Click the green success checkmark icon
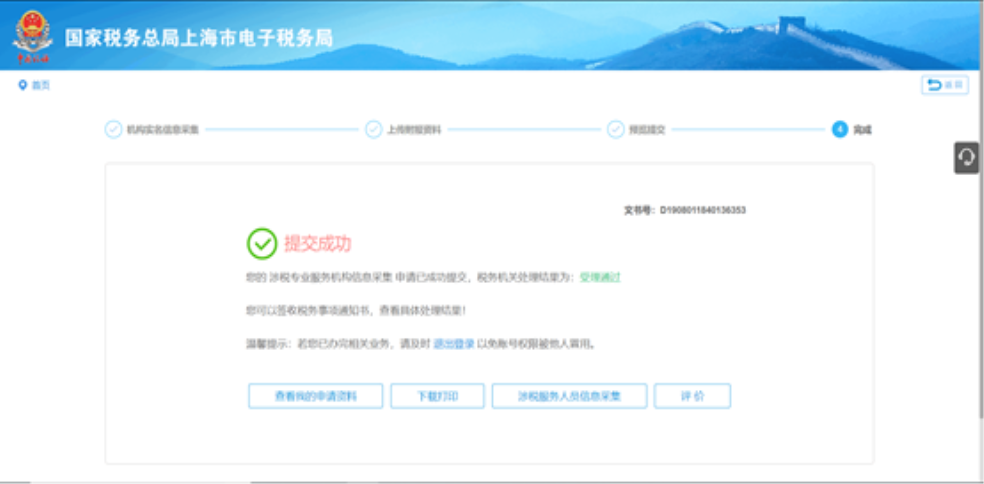Viewport: 984px width, 484px height. [x=262, y=243]
